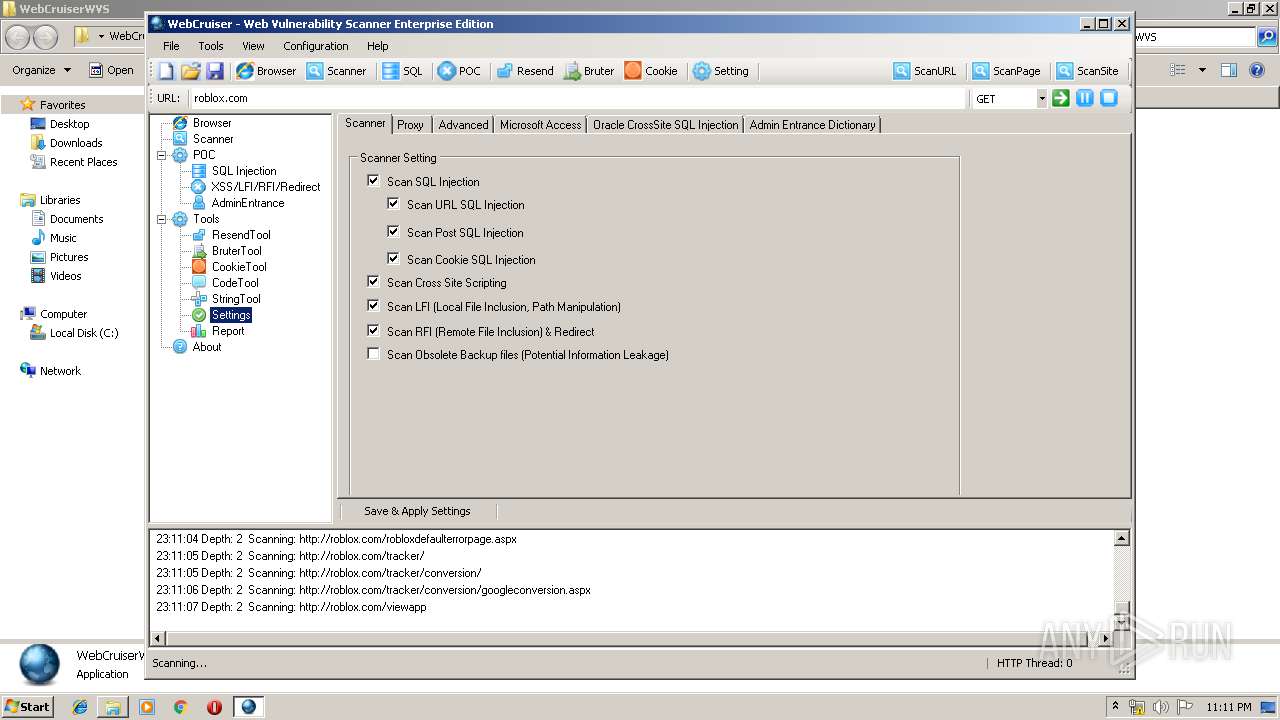The width and height of the screenshot is (1280, 720).
Task: Start ScanSite from the toolbar
Action: click(x=1088, y=71)
